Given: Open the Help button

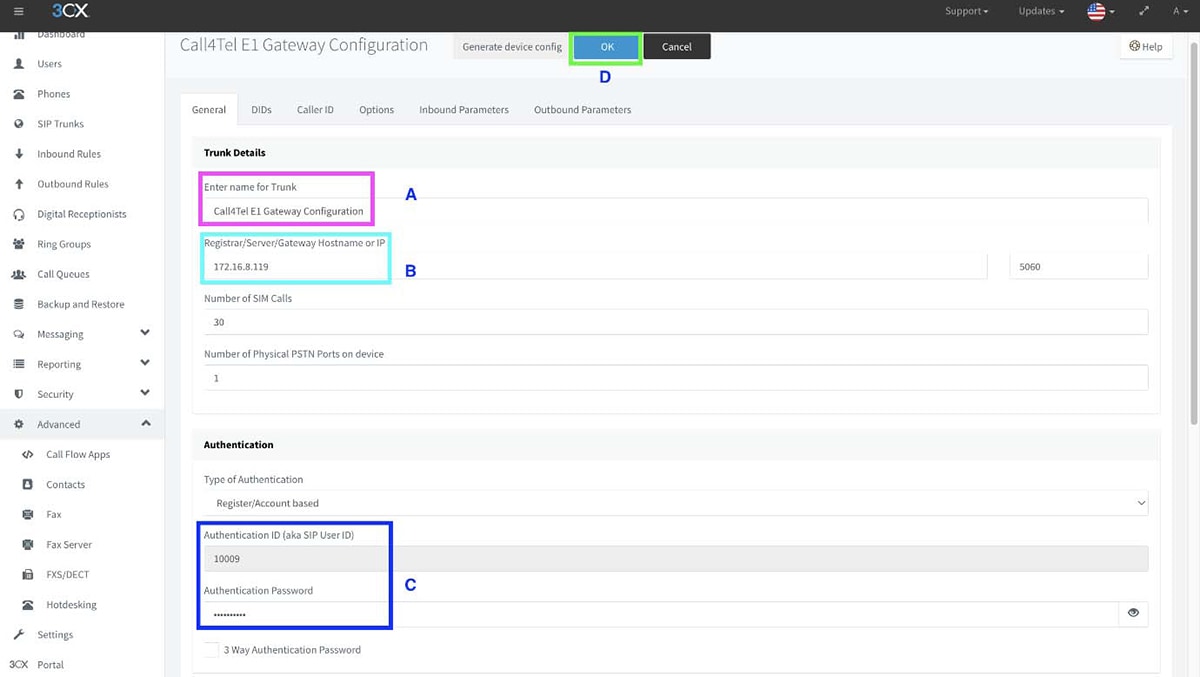Looking at the screenshot, I should click(1146, 46).
